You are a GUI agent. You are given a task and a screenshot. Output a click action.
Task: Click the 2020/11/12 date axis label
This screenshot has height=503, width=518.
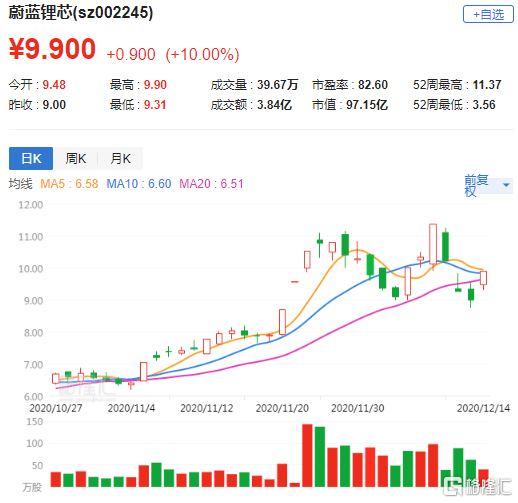pos(207,408)
